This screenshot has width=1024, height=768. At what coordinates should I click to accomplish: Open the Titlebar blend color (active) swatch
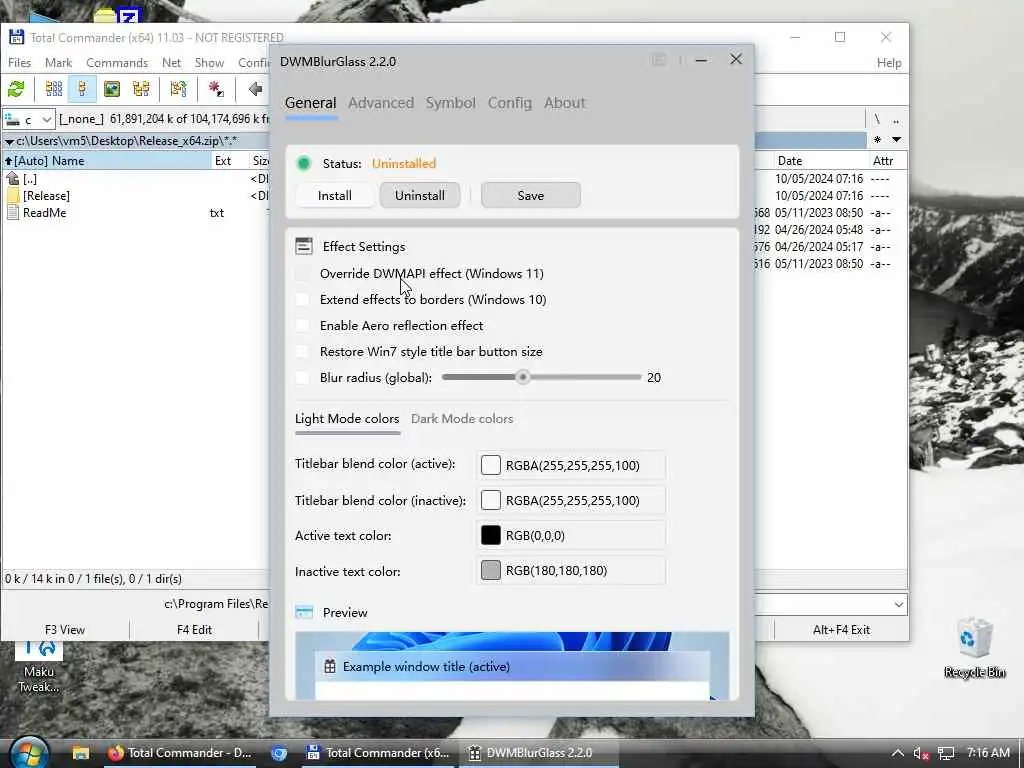click(x=491, y=465)
